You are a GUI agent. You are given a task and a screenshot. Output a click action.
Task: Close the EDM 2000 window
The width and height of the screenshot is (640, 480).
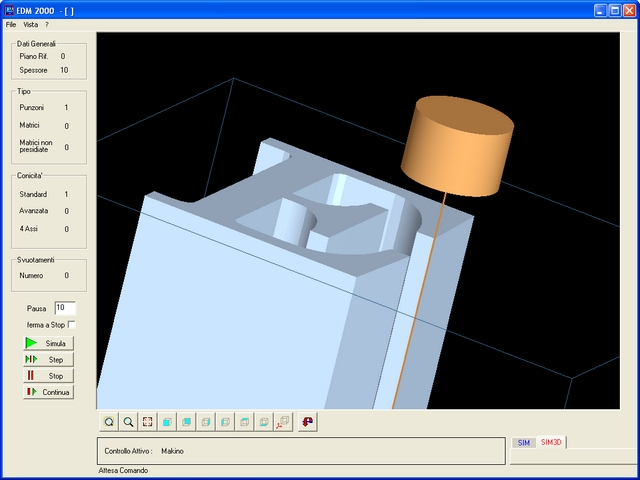click(x=629, y=11)
